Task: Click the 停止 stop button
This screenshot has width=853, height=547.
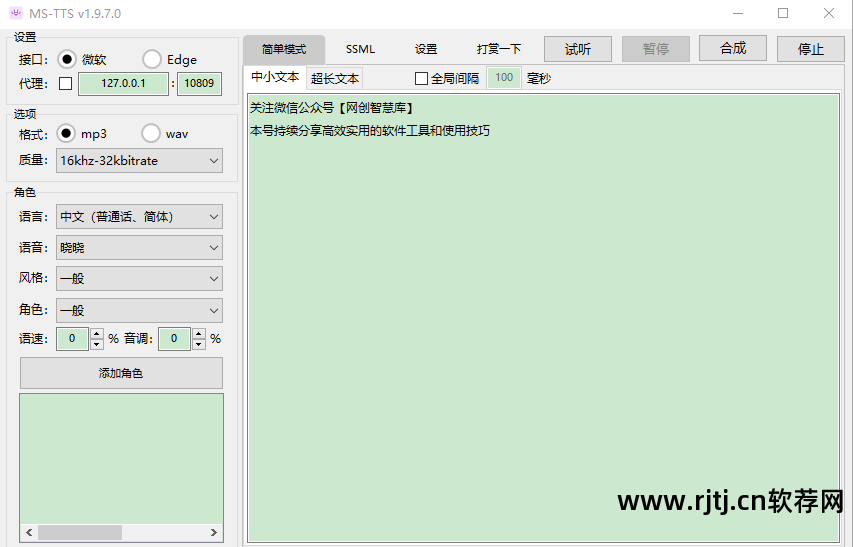Action: tap(811, 49)
